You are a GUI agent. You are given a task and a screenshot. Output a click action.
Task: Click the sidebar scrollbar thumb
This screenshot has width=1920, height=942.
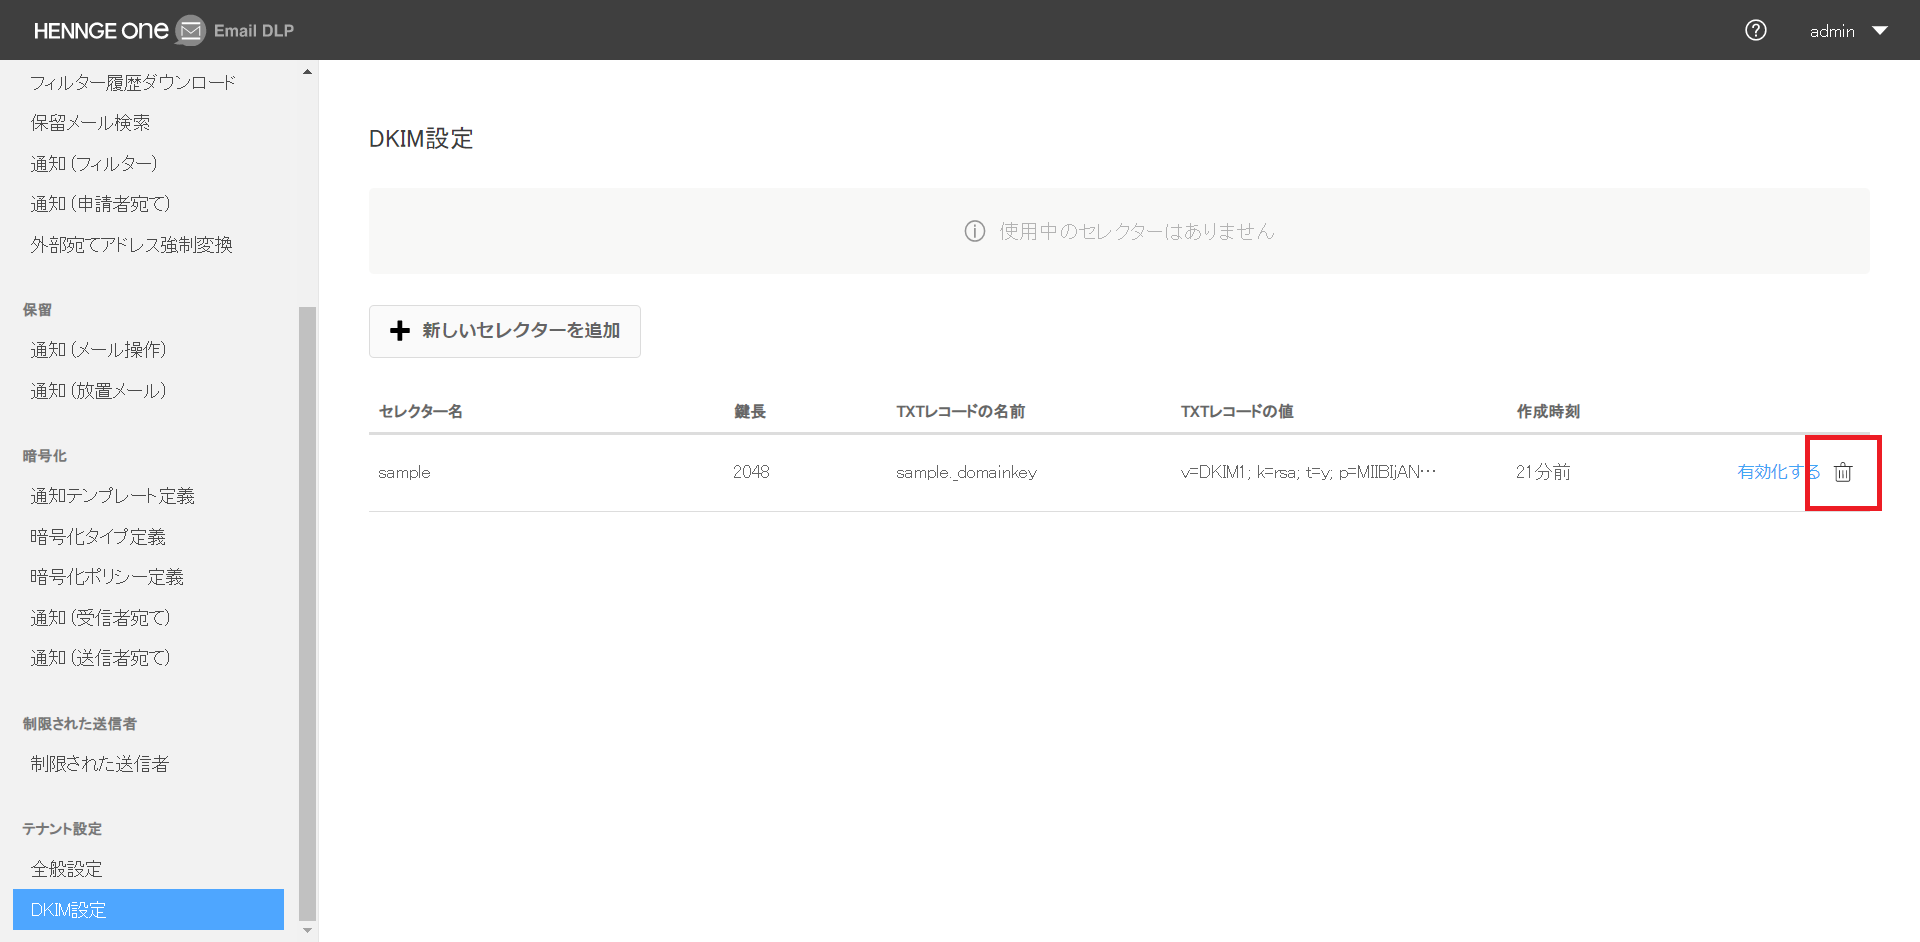coord(307,610)
